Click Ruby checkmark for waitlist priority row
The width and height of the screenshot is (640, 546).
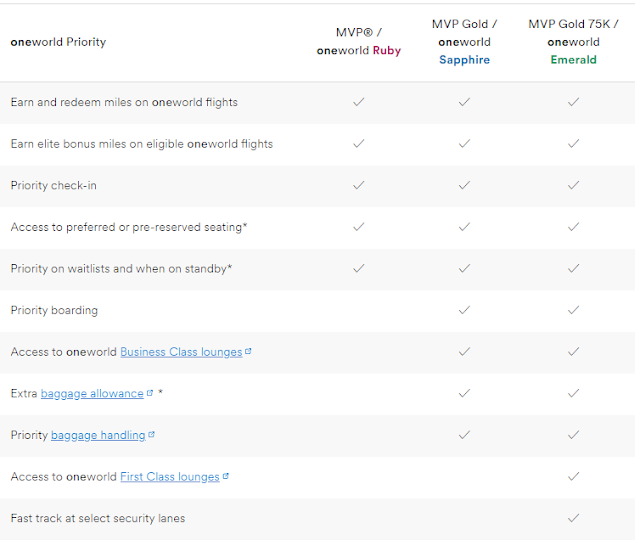click(x=359, y=268)
